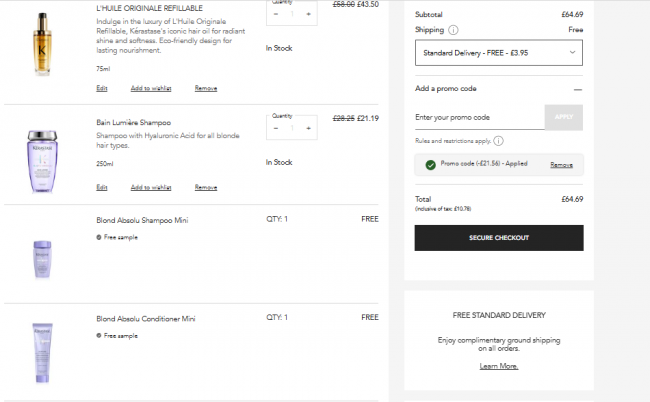Click the Blond Absolu Shampoo Mini thumbnail
The height and width of the screenshot is (402, 650).
pyautogui.click(x=45, y=256)
